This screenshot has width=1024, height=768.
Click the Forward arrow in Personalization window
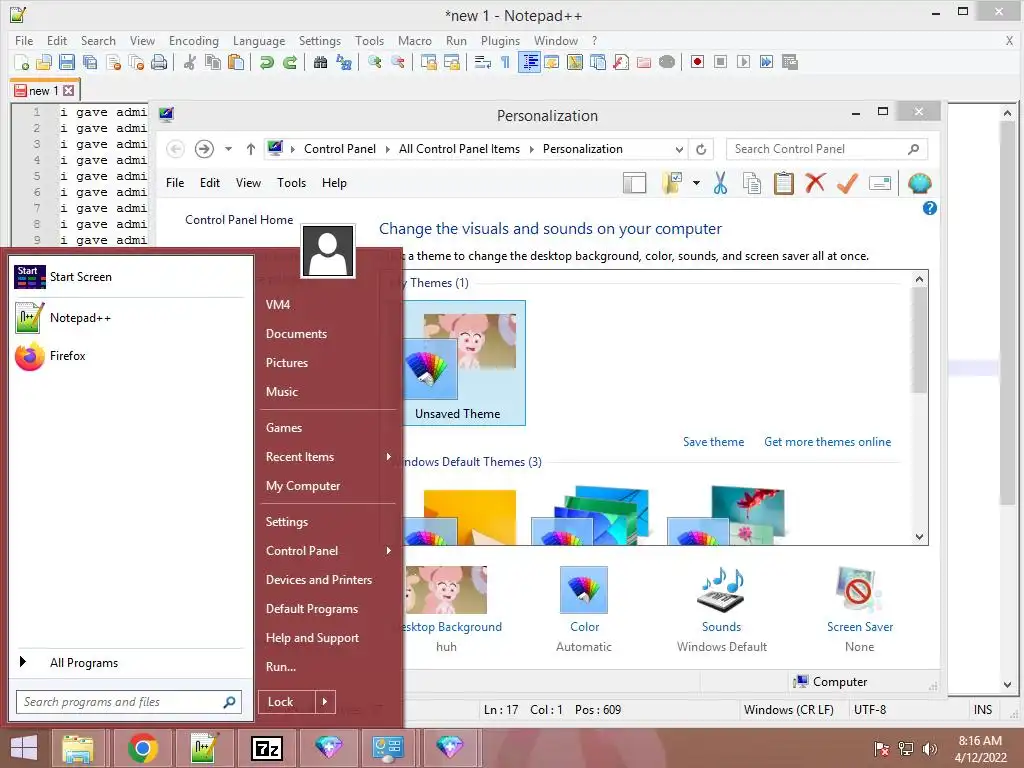click(204, 149)
